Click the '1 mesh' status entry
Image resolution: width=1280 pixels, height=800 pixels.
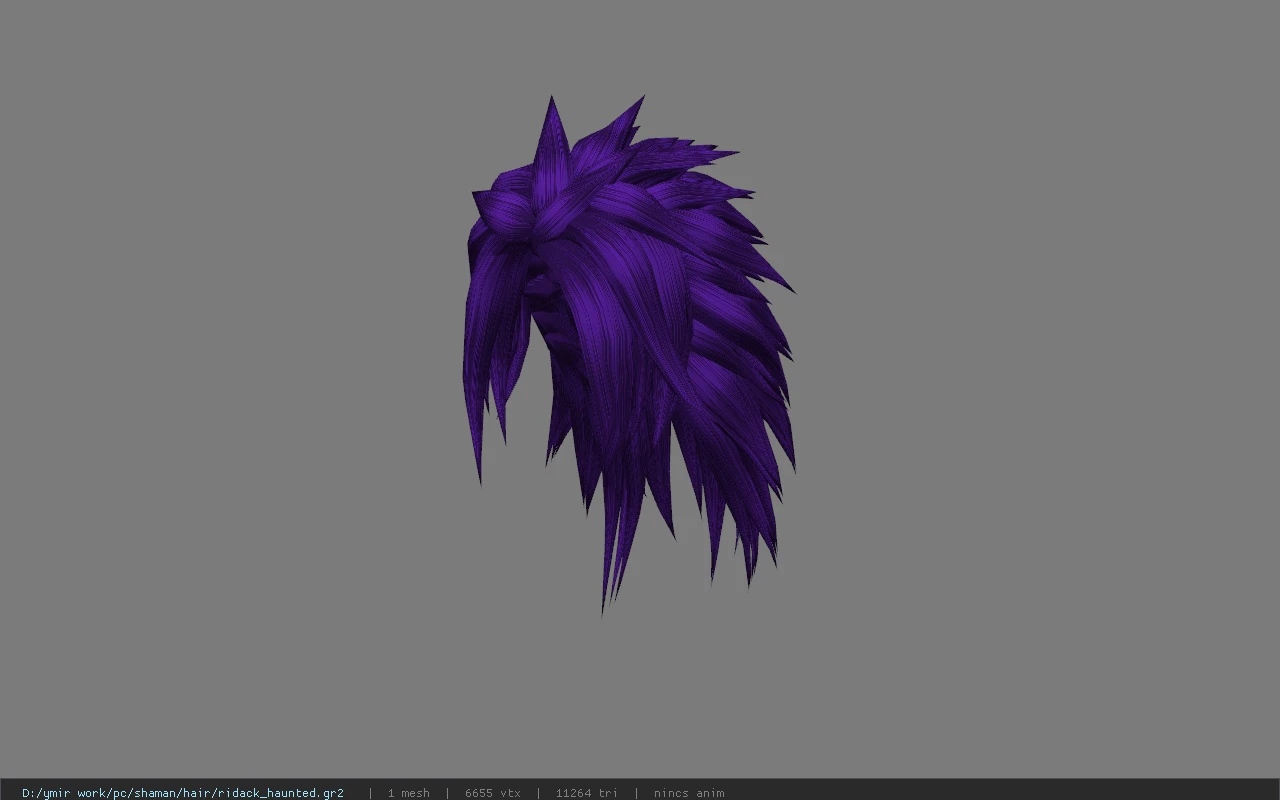click(408, 793)
